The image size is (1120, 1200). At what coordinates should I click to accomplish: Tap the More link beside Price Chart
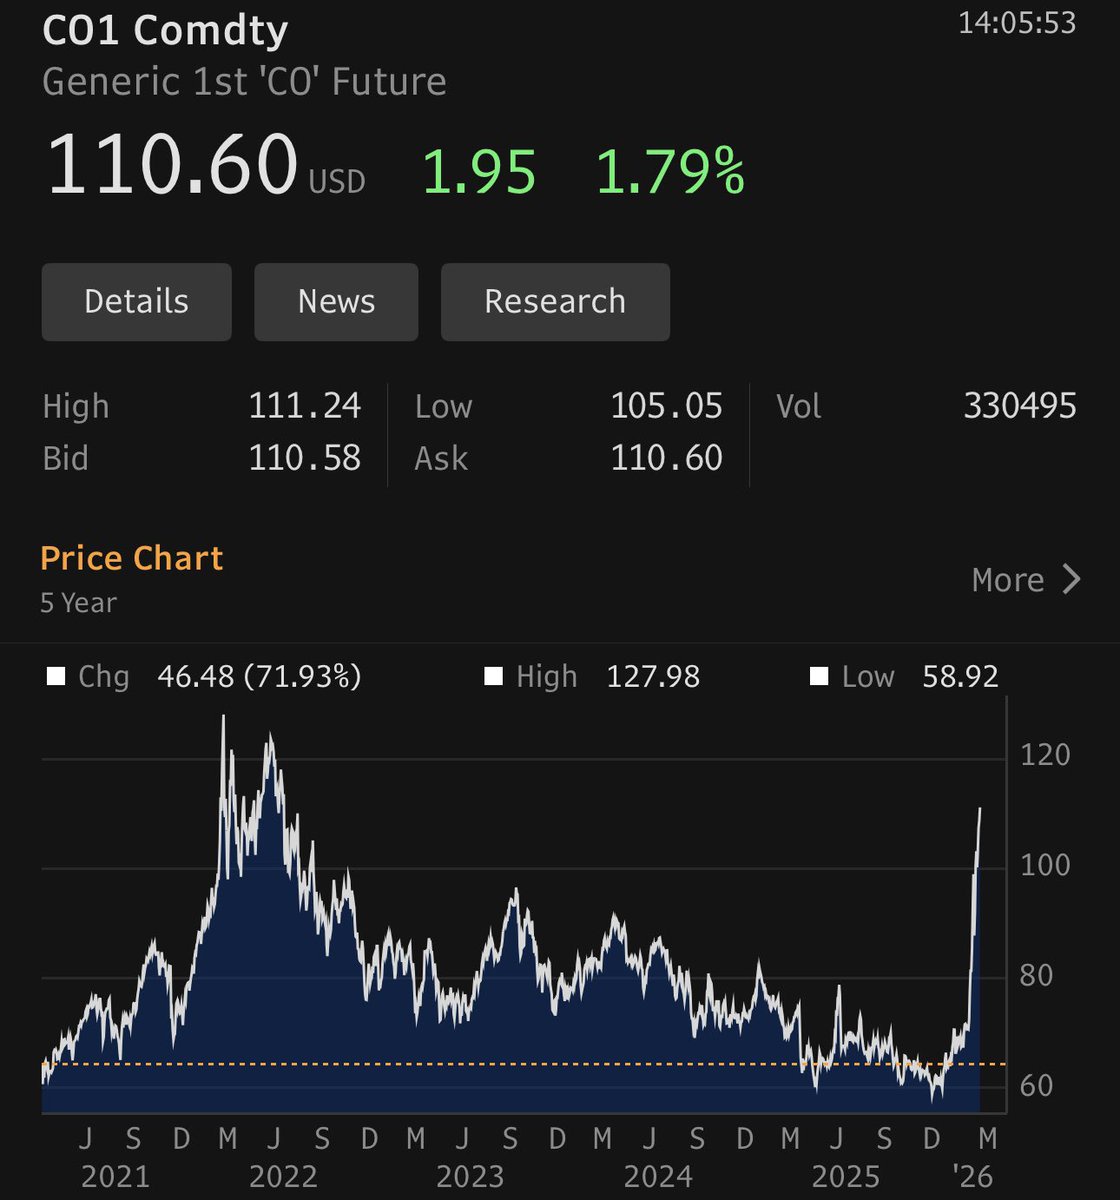pos(1008,580)
